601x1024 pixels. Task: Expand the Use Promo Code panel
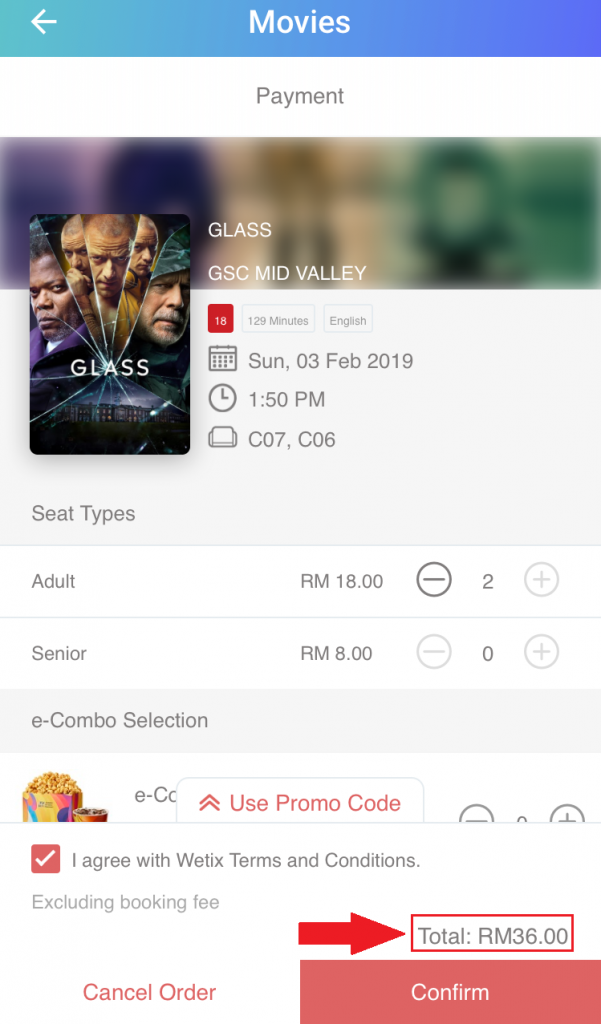[x=300, y=803]
